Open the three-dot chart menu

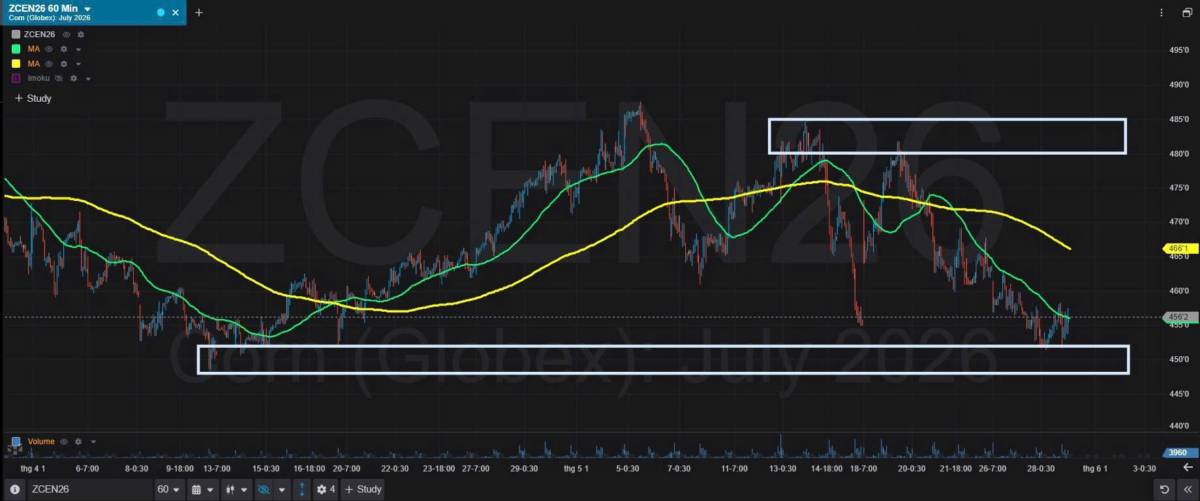pos(1161,12)
